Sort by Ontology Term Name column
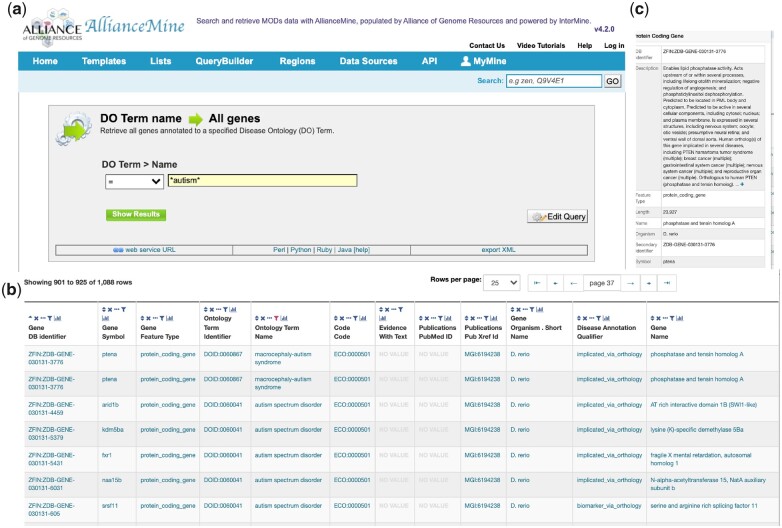 point(257,318)
